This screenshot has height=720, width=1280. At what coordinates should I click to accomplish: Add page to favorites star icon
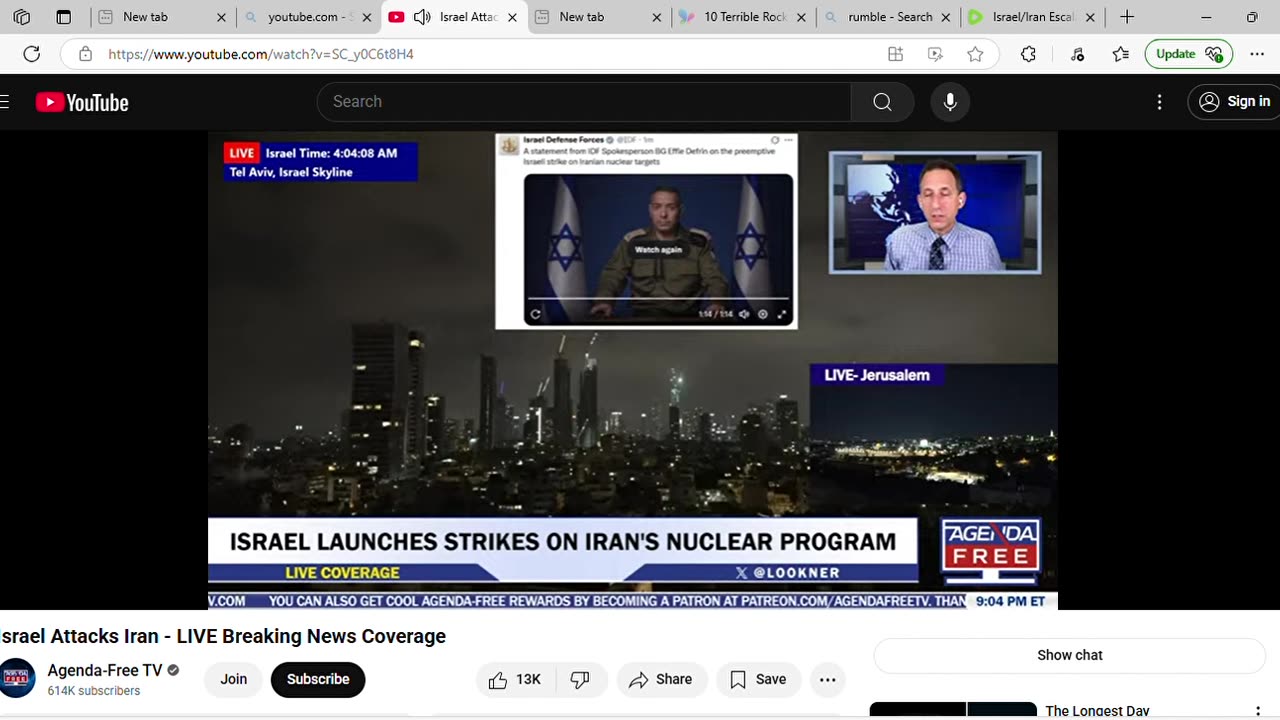point(975,54)
